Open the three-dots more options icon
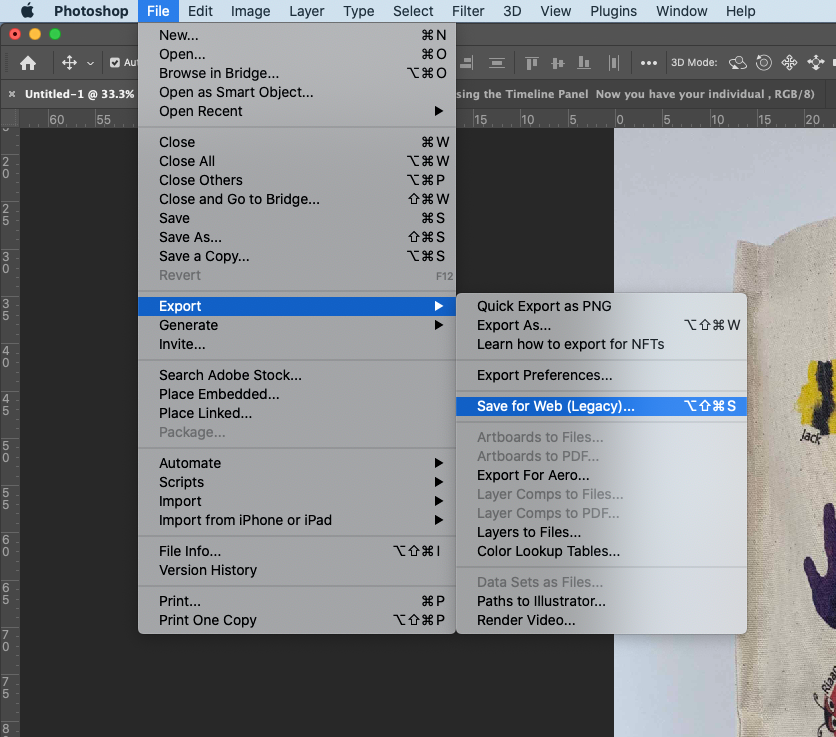Image resolution: width=836 pixels, height=737 pixels. tap(649, 63)
